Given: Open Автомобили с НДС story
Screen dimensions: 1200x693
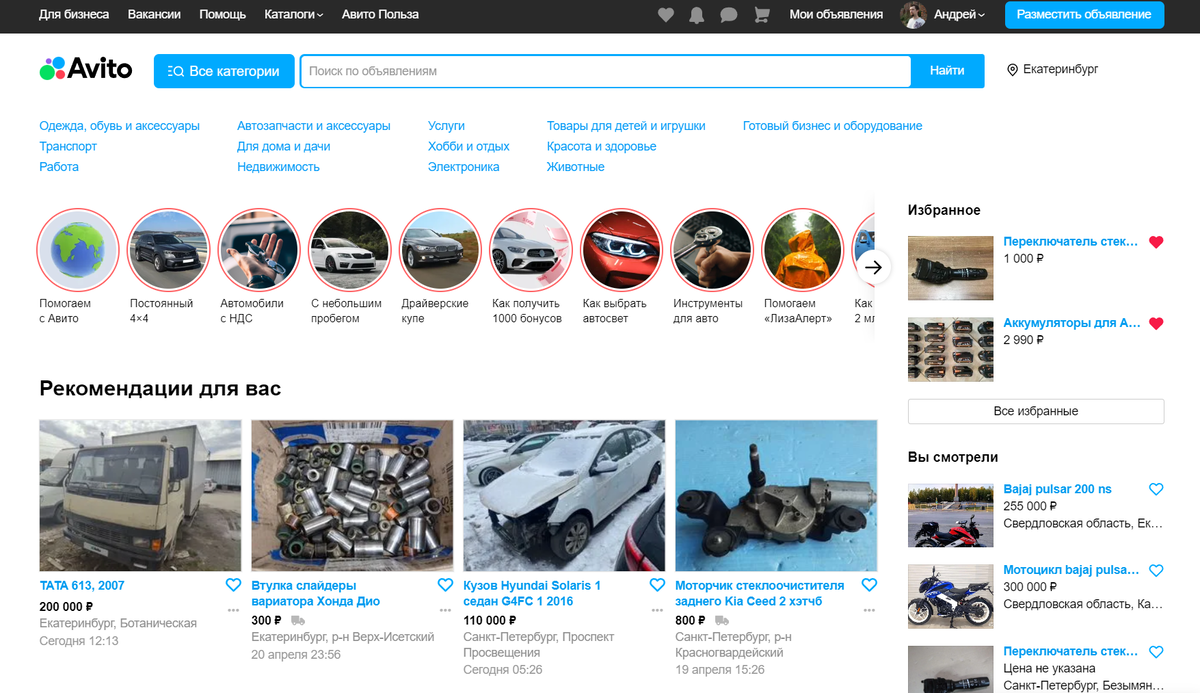Looking at the screenshot, I should (259, 251).
